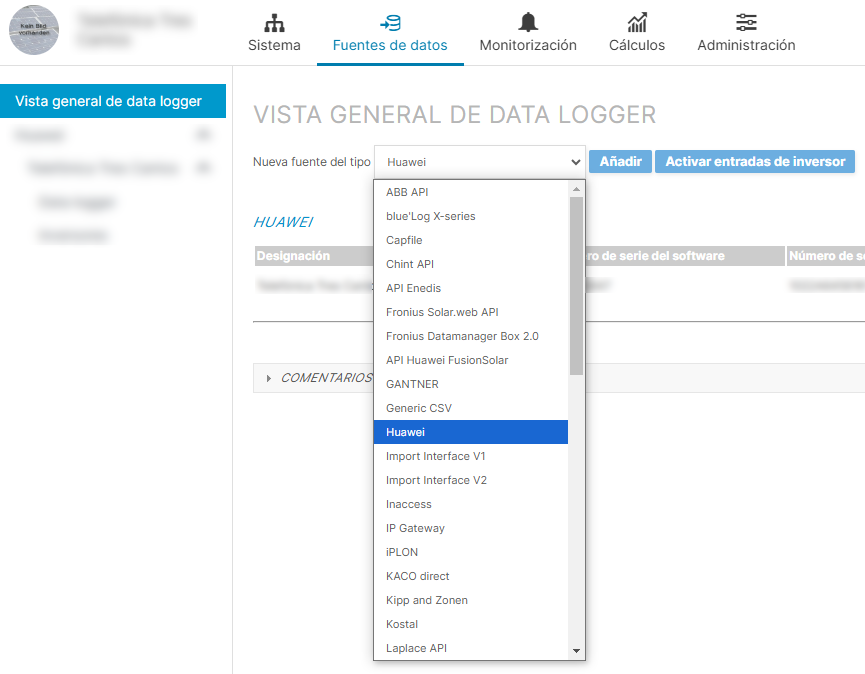This screenshot has width=865, height=674.
Task: Pick IP Gateway option
Action: click(x=471, y=528)
